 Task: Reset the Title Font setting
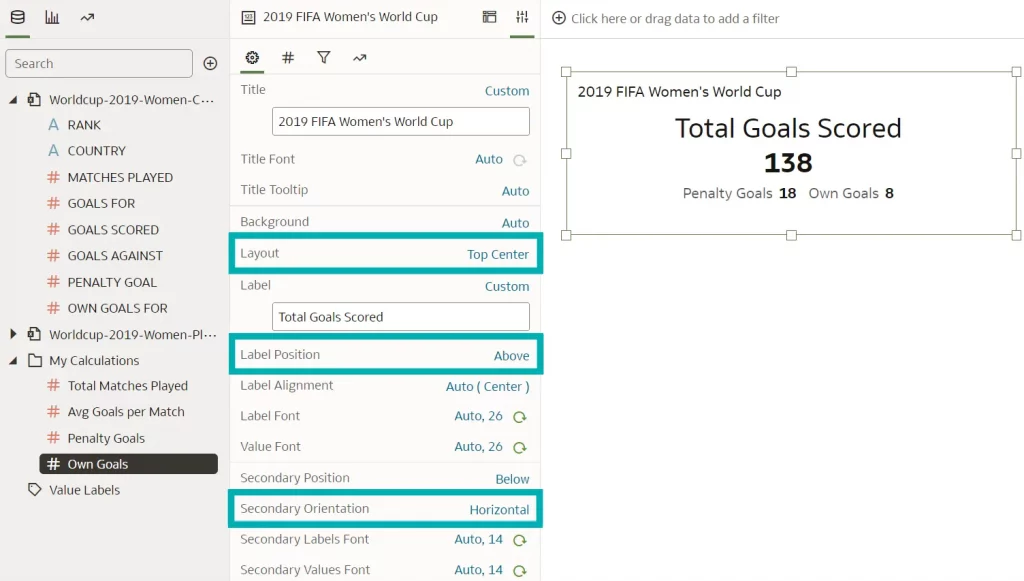point(519,159)
